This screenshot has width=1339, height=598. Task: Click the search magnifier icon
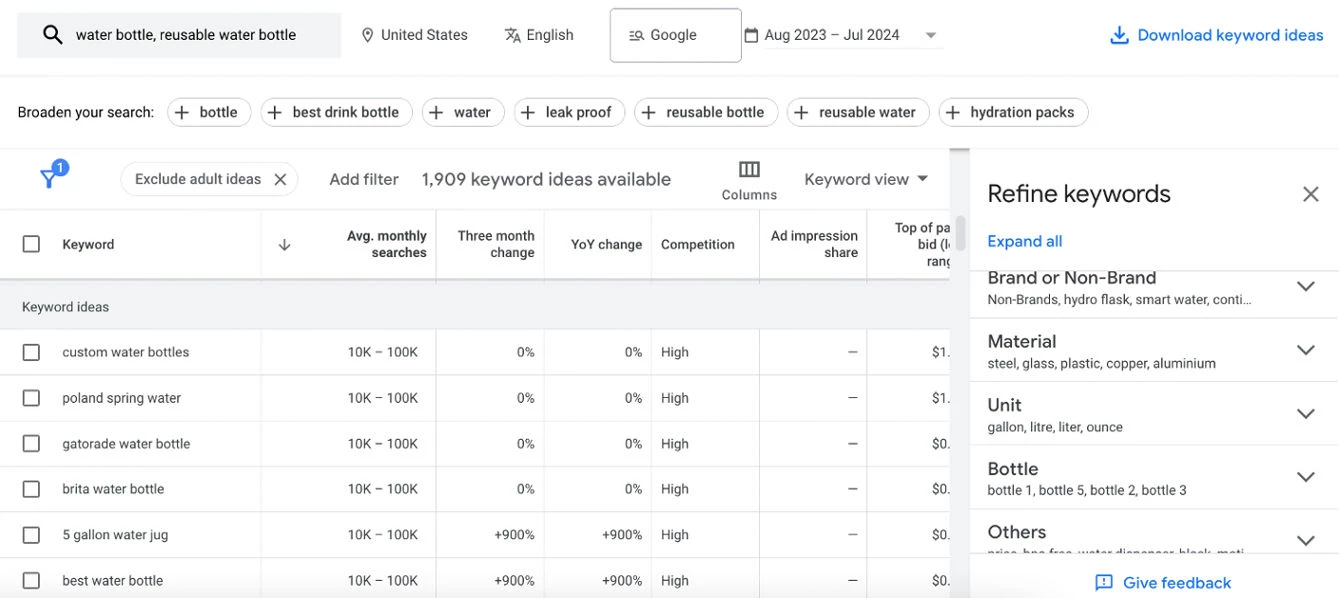point(52,35)
